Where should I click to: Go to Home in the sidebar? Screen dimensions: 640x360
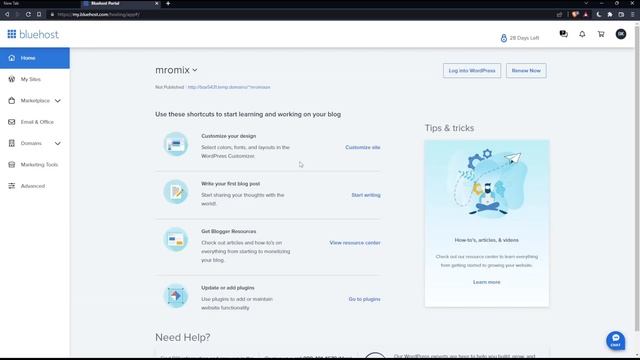[35, 58]
